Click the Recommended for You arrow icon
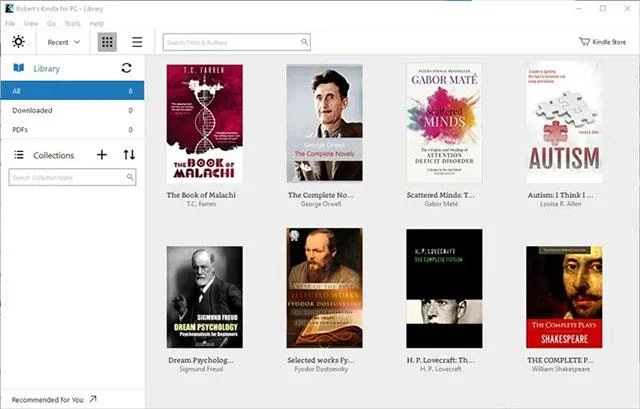 pyautogui.click(x=93, y=399)
